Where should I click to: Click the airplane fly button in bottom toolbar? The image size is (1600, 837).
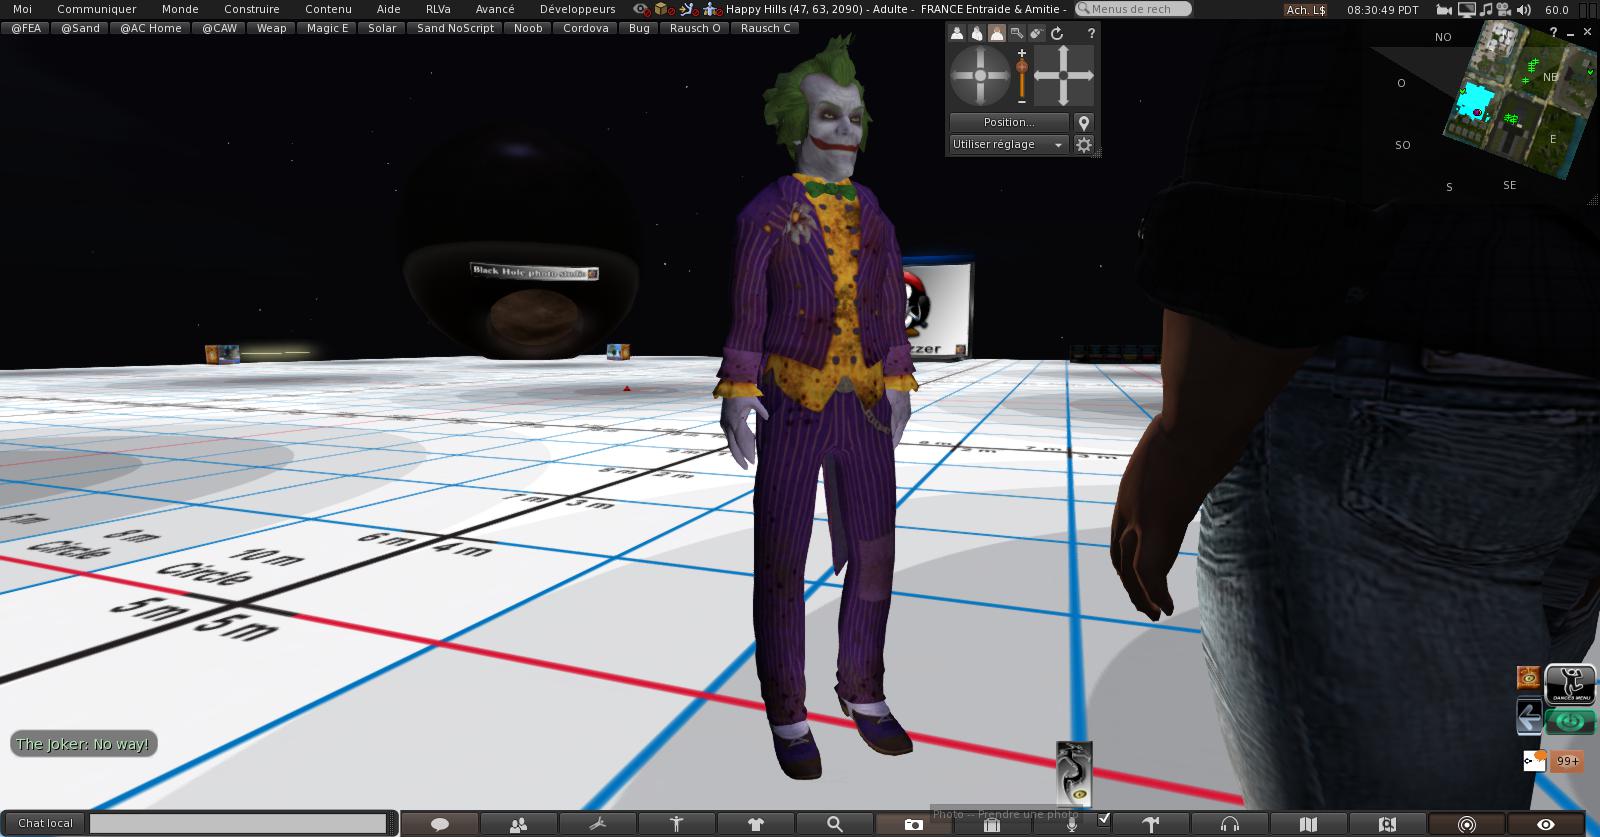click(x=598, y=824)
